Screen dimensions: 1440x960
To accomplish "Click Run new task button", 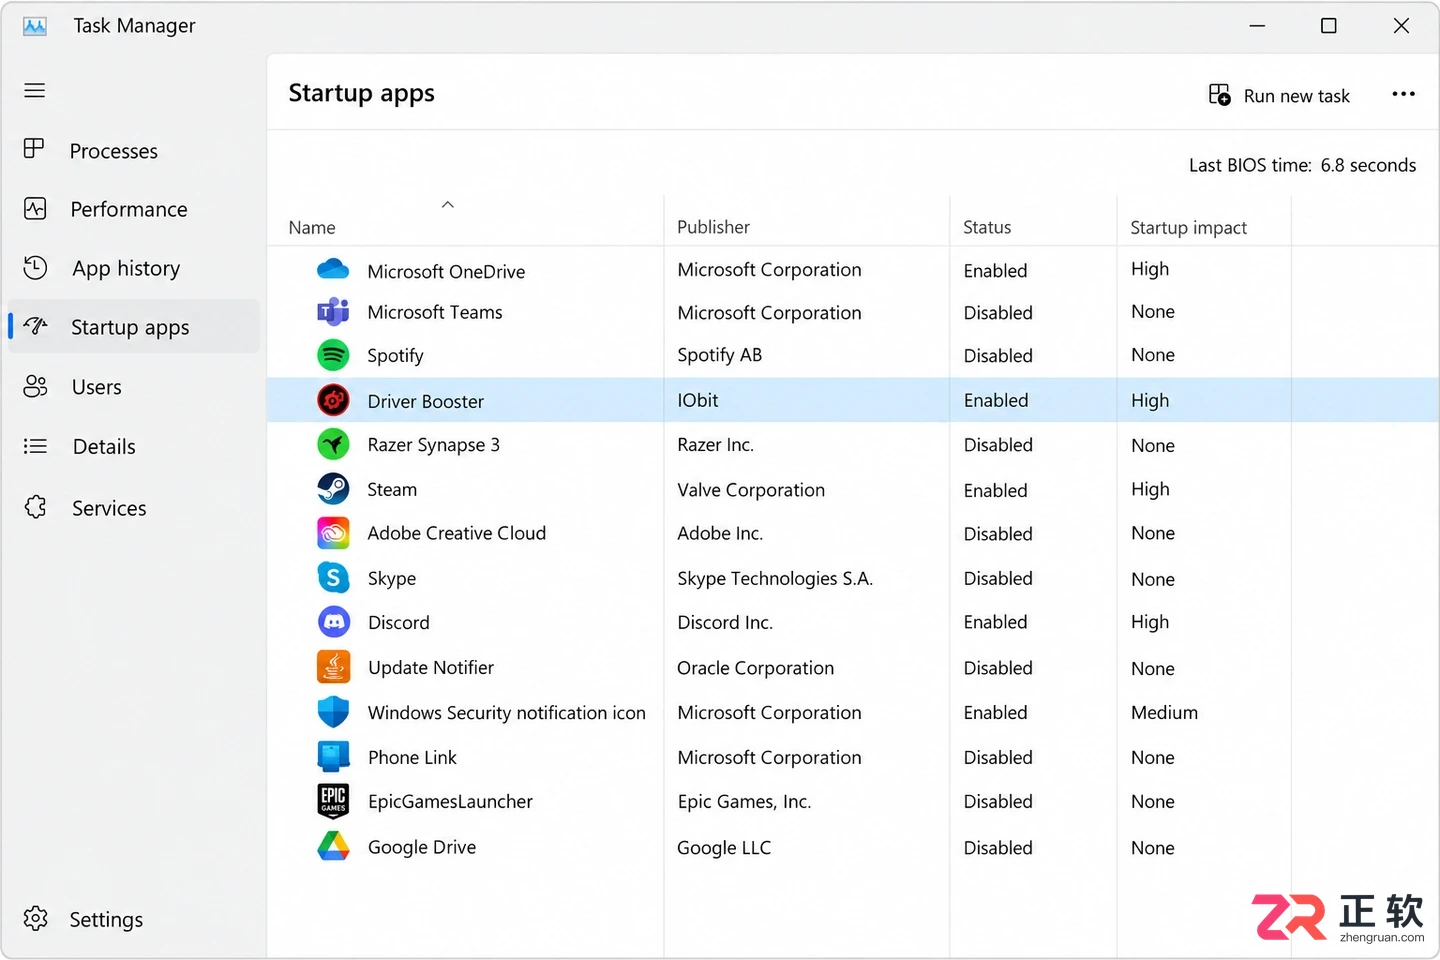I will tap(1279, 96).
